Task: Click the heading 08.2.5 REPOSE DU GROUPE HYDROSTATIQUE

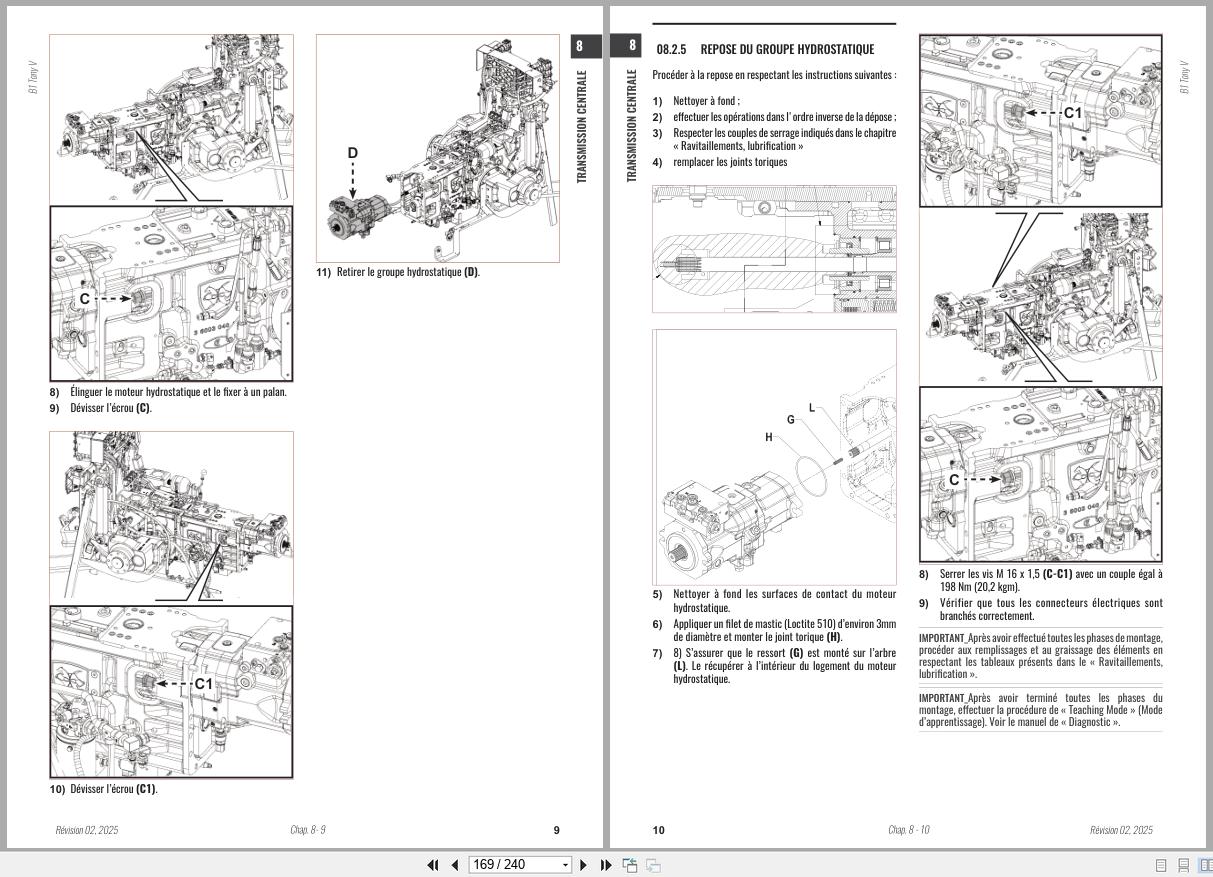Action: (765, 48)
